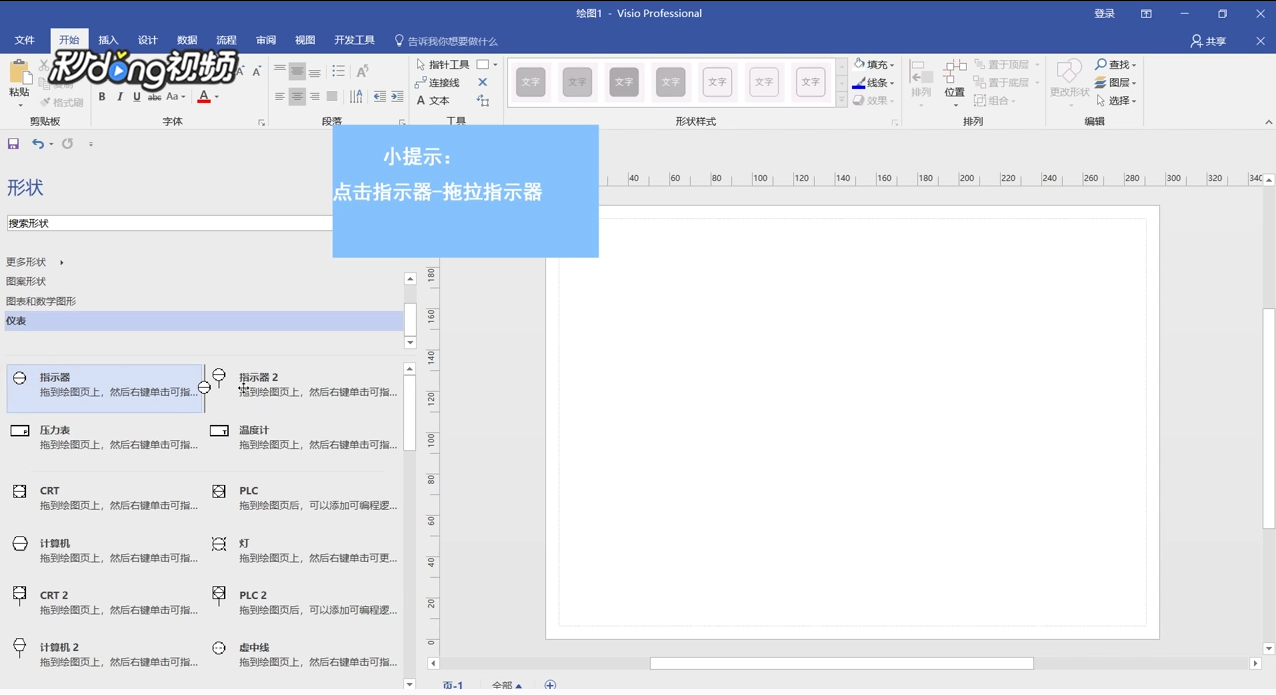The height and width of the screenshot is (695, 1276).
Task: Toggle center paragraph alignment
Action: click(297, 97)
